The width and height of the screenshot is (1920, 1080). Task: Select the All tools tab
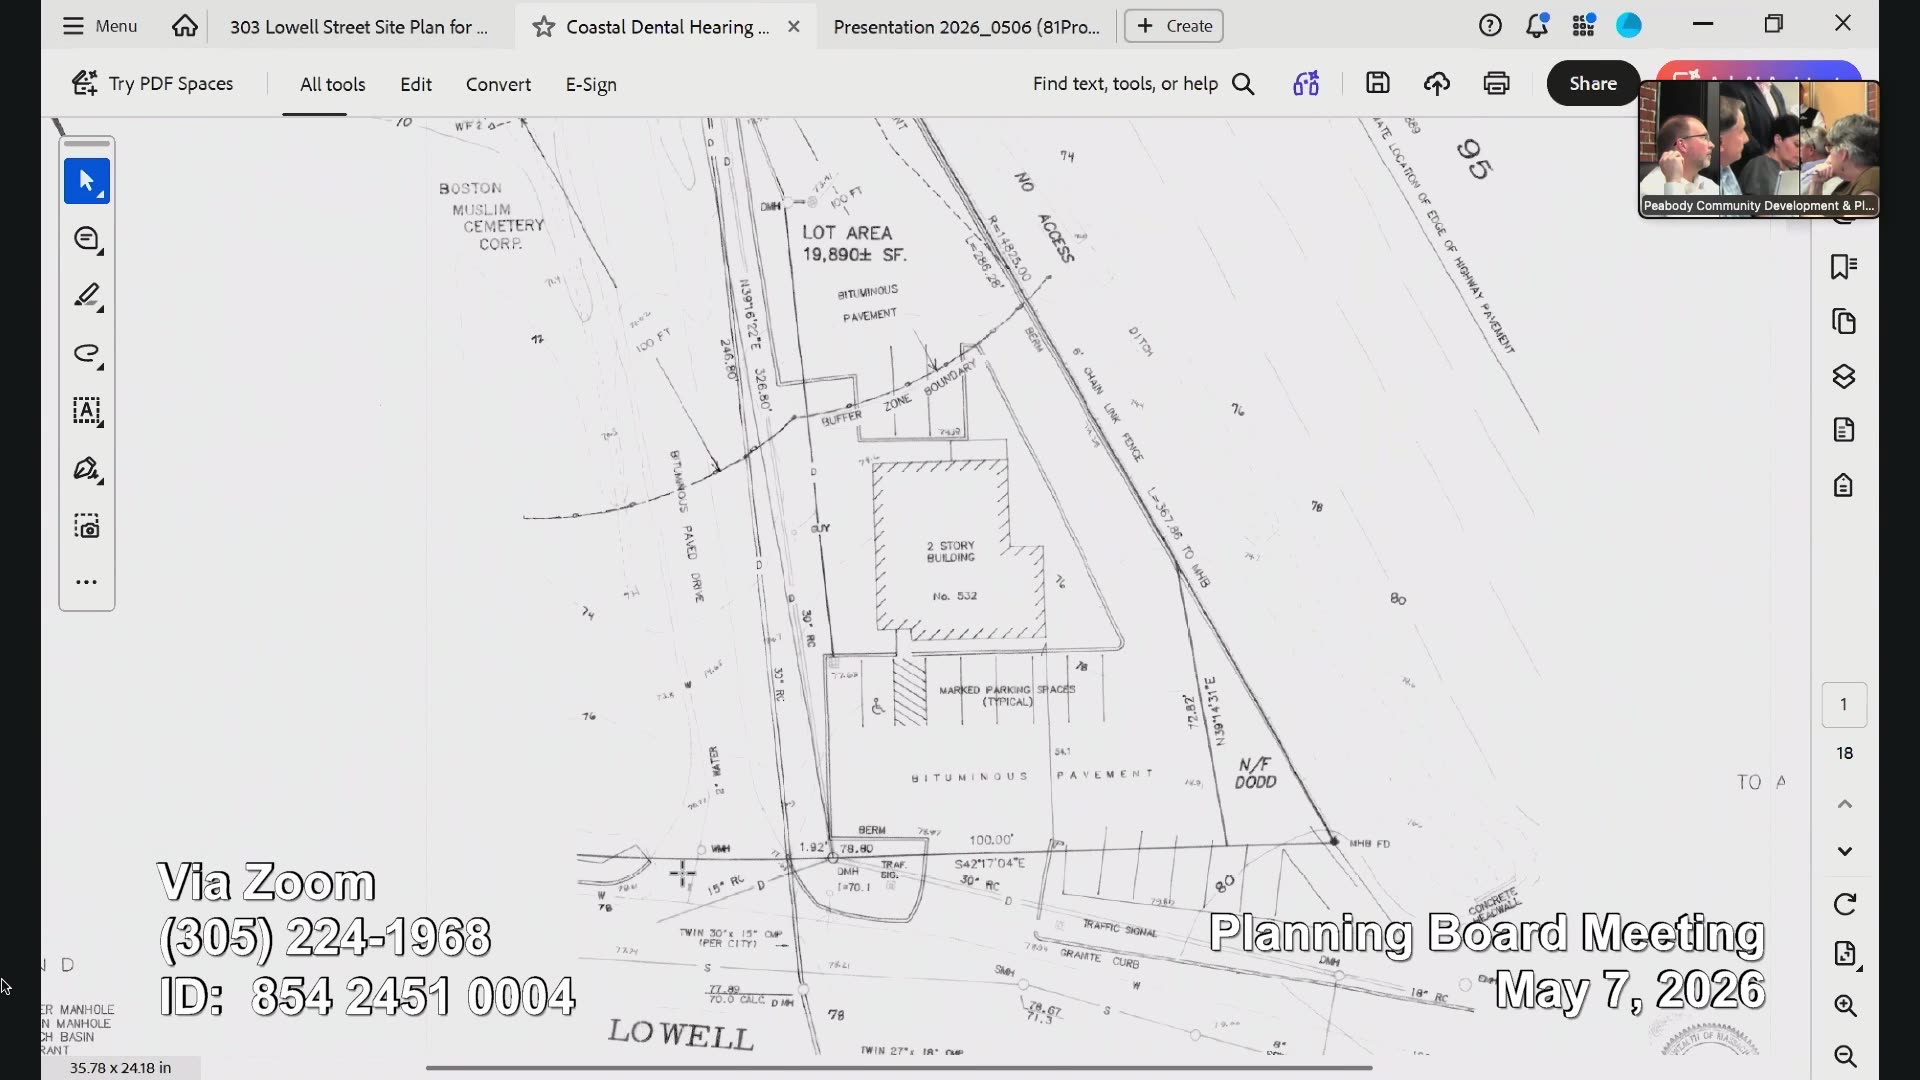pos(333,85)
